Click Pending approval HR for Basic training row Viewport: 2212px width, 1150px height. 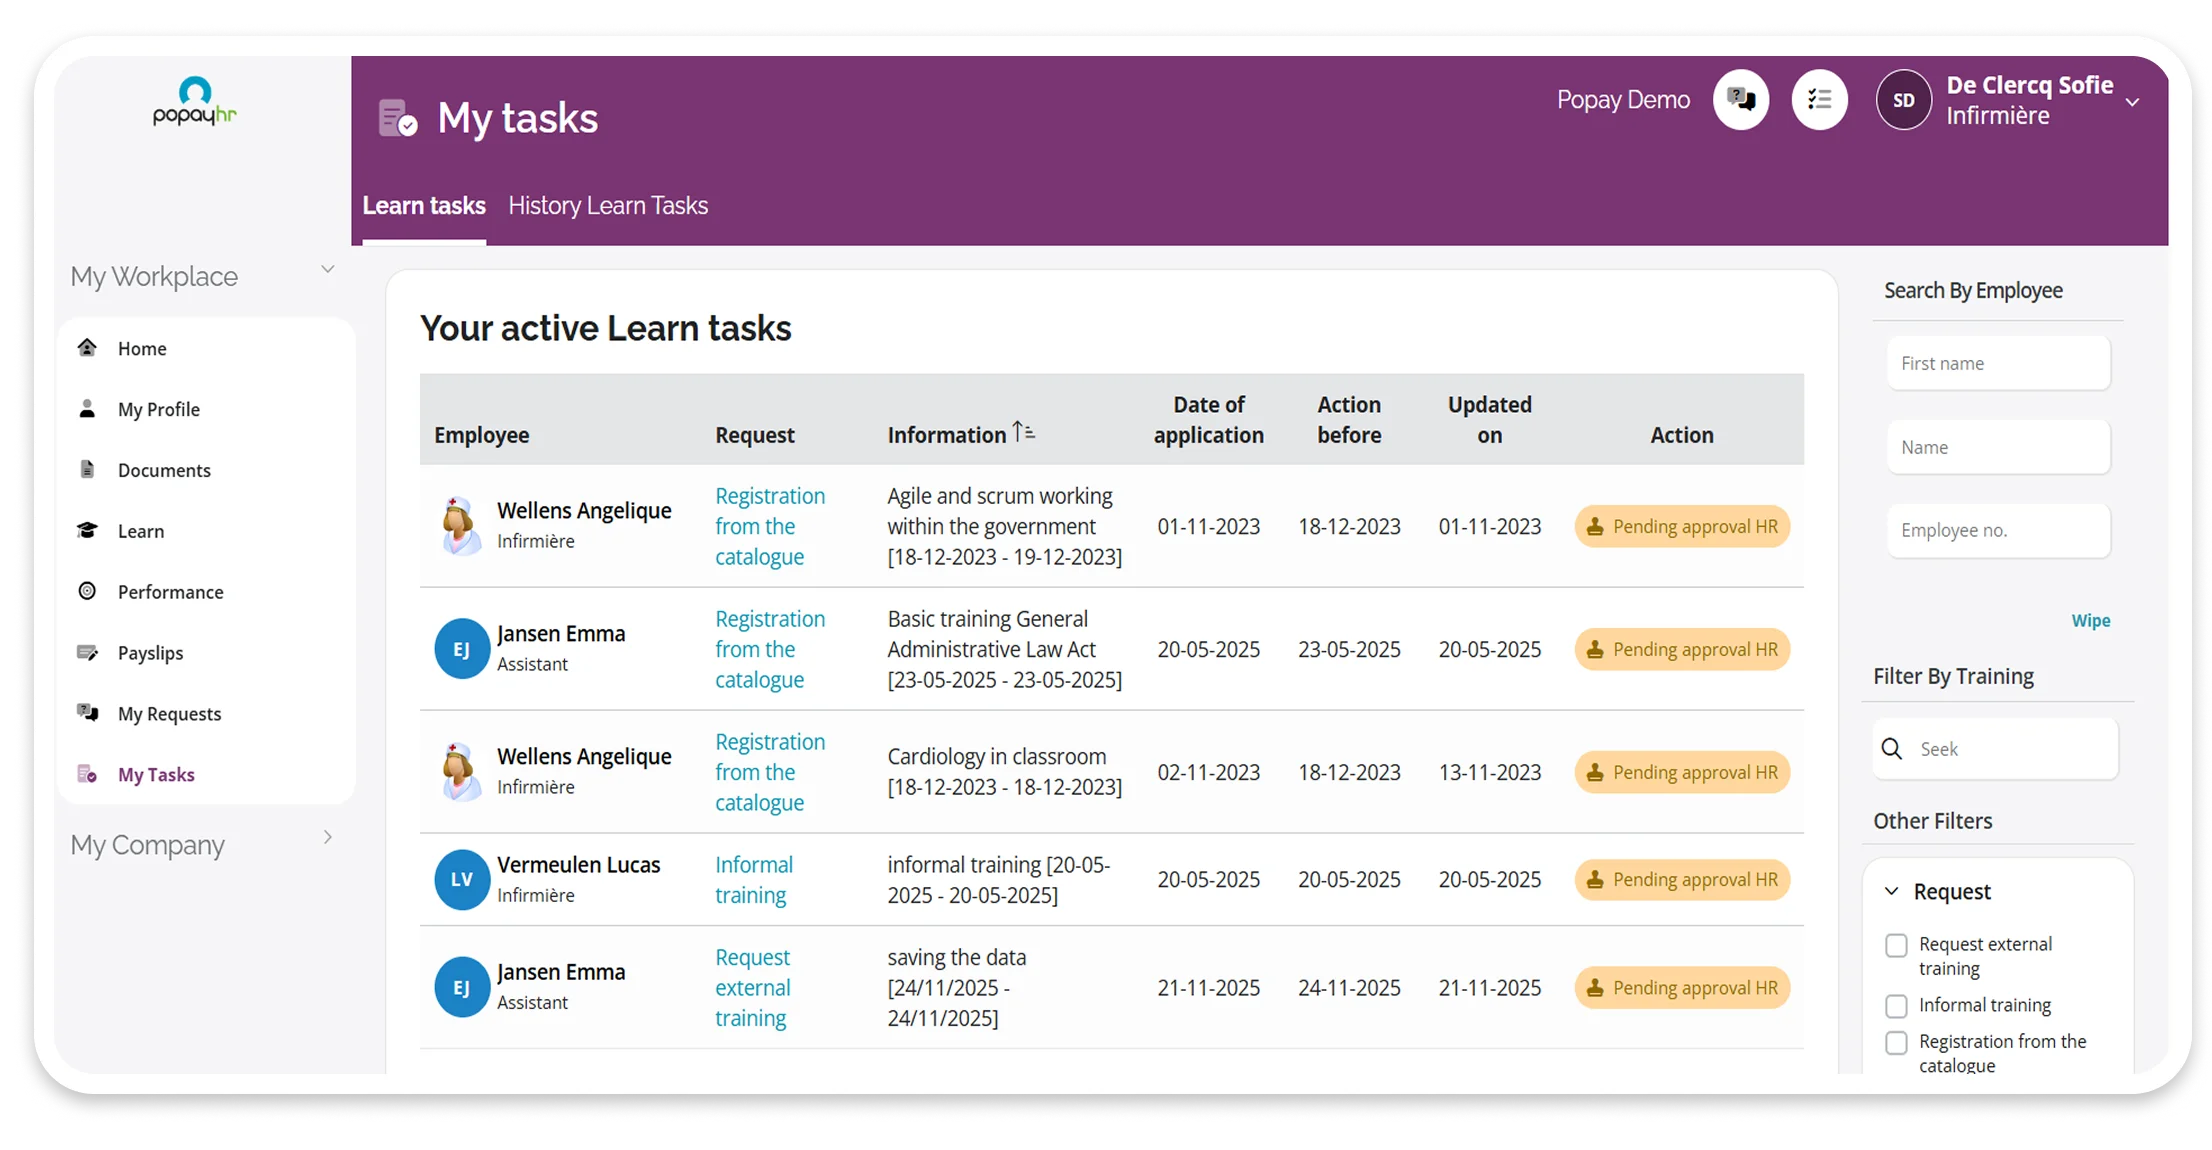[1682, 649]
